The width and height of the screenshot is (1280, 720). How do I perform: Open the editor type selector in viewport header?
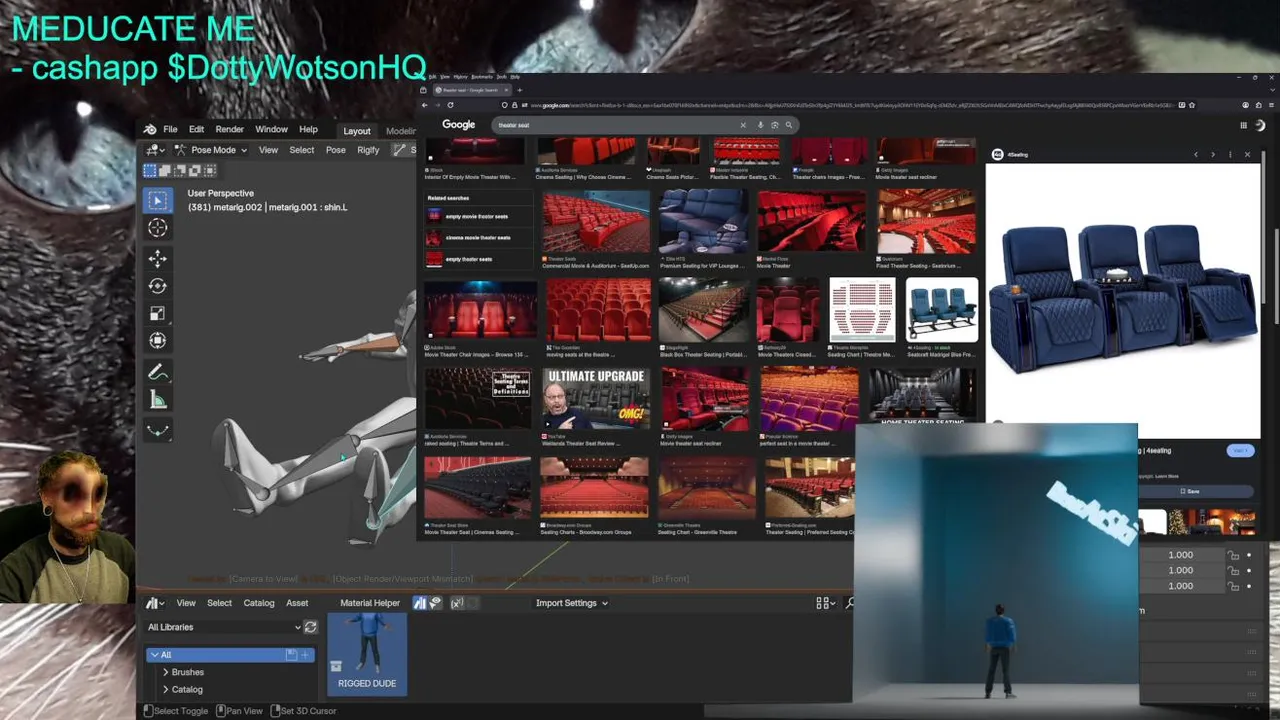[x=155, y=150]
